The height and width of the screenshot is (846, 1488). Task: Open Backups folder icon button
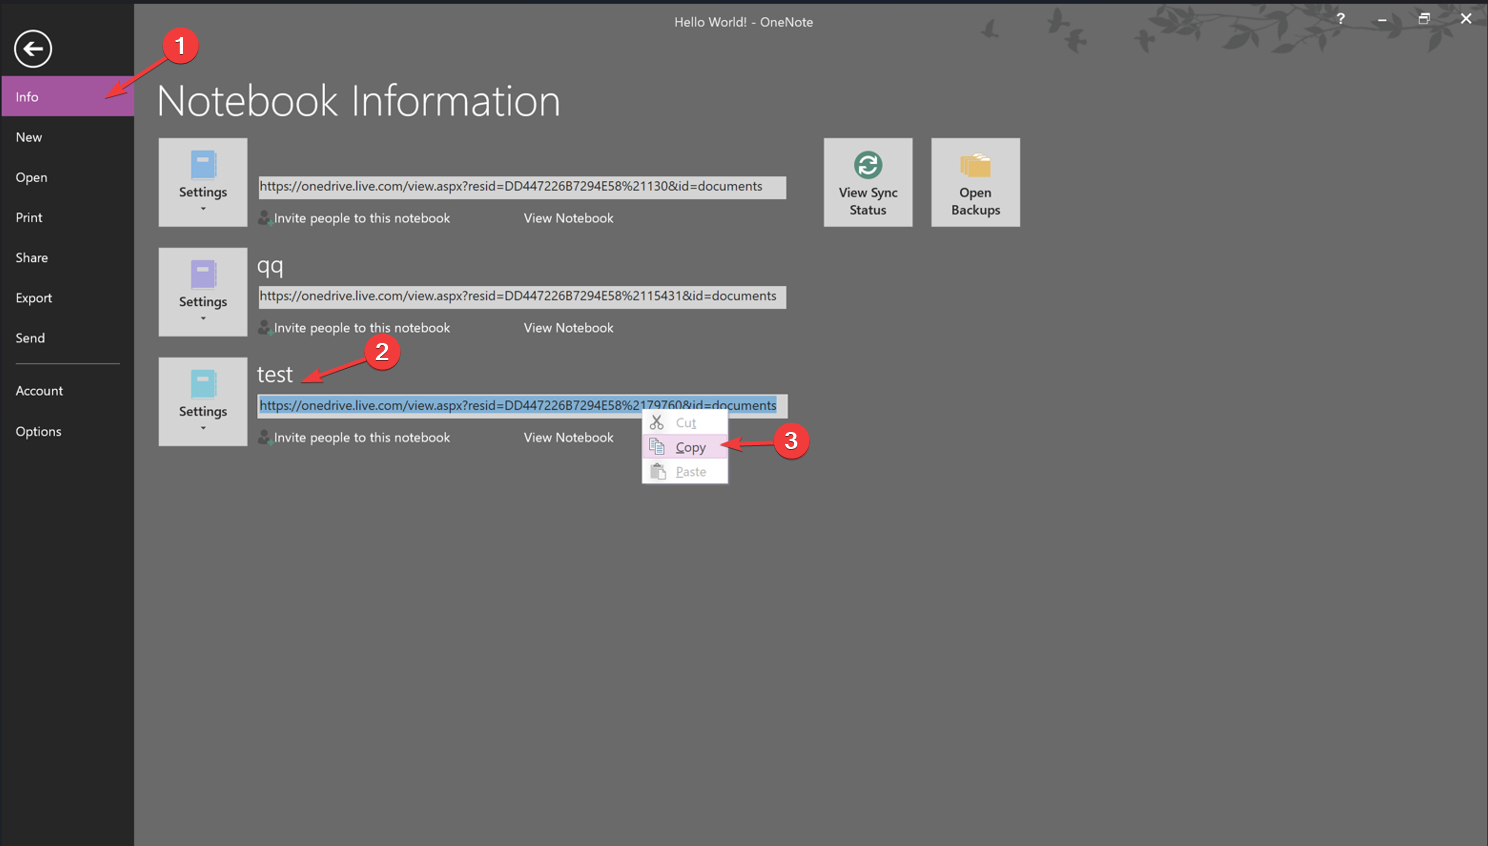(975, 182)
